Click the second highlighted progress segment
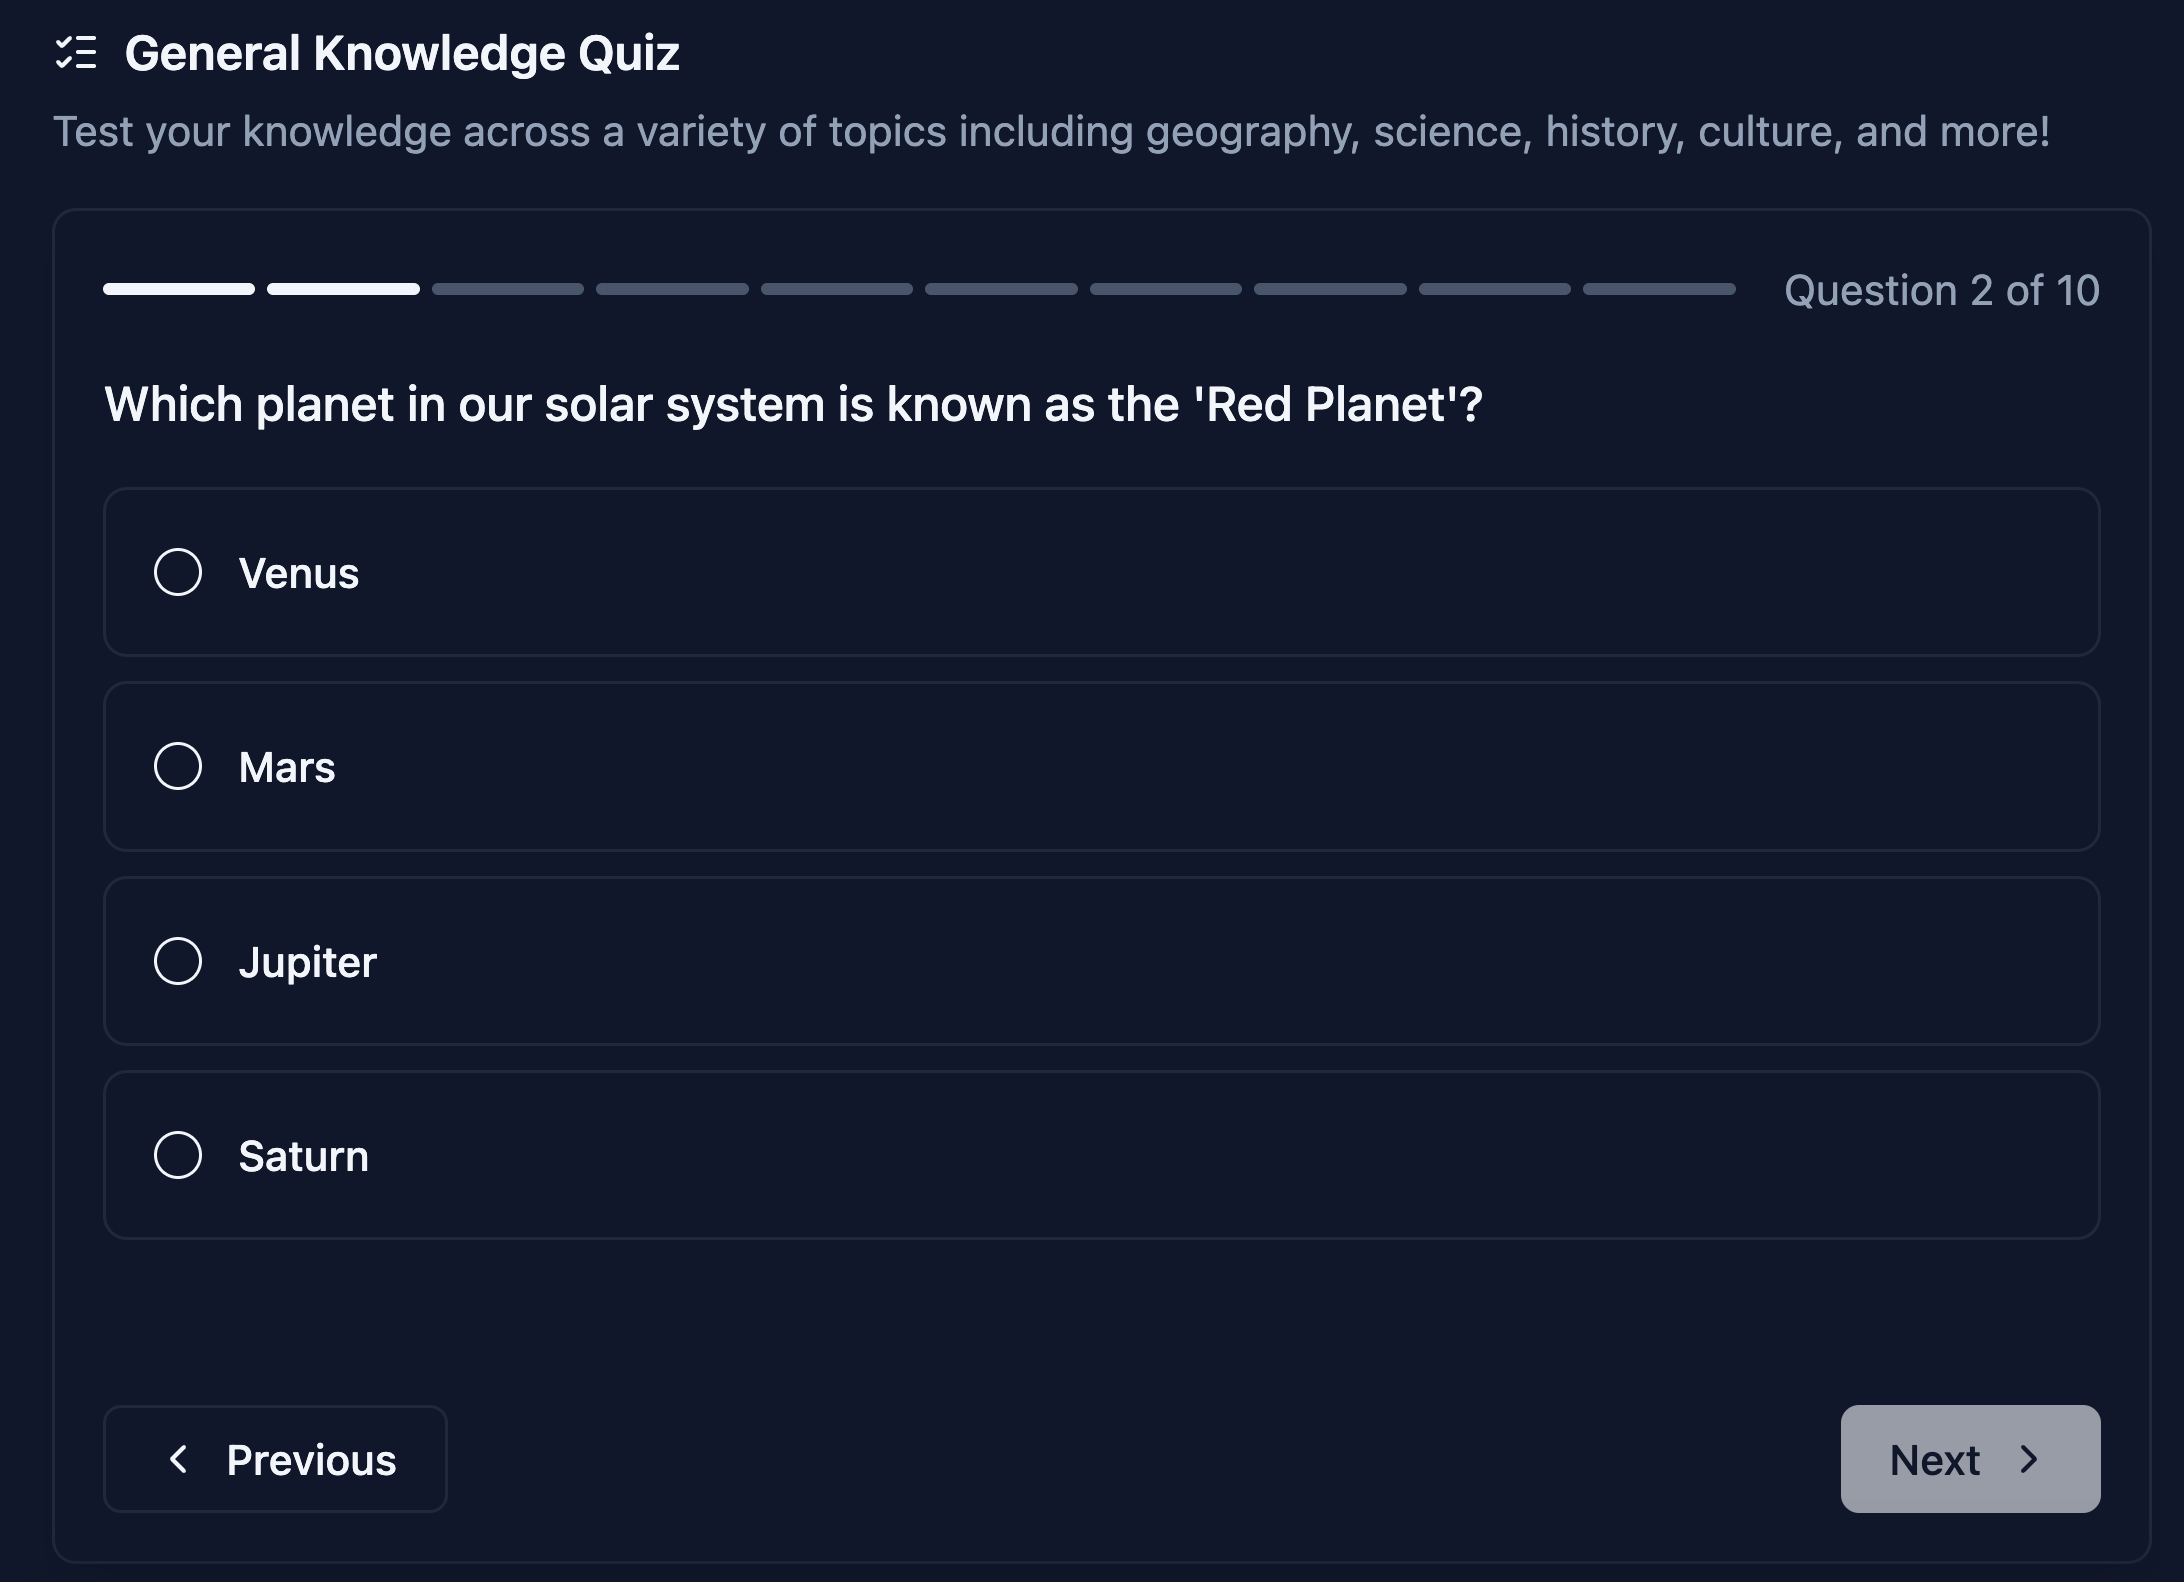Image resolution: width=2184 pixels, height=1582 pixels. click(344, 290)
